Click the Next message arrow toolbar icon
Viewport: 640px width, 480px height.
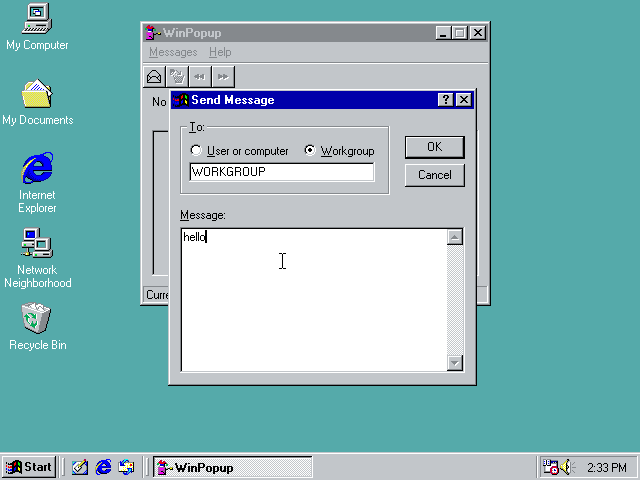pos(223,77)
